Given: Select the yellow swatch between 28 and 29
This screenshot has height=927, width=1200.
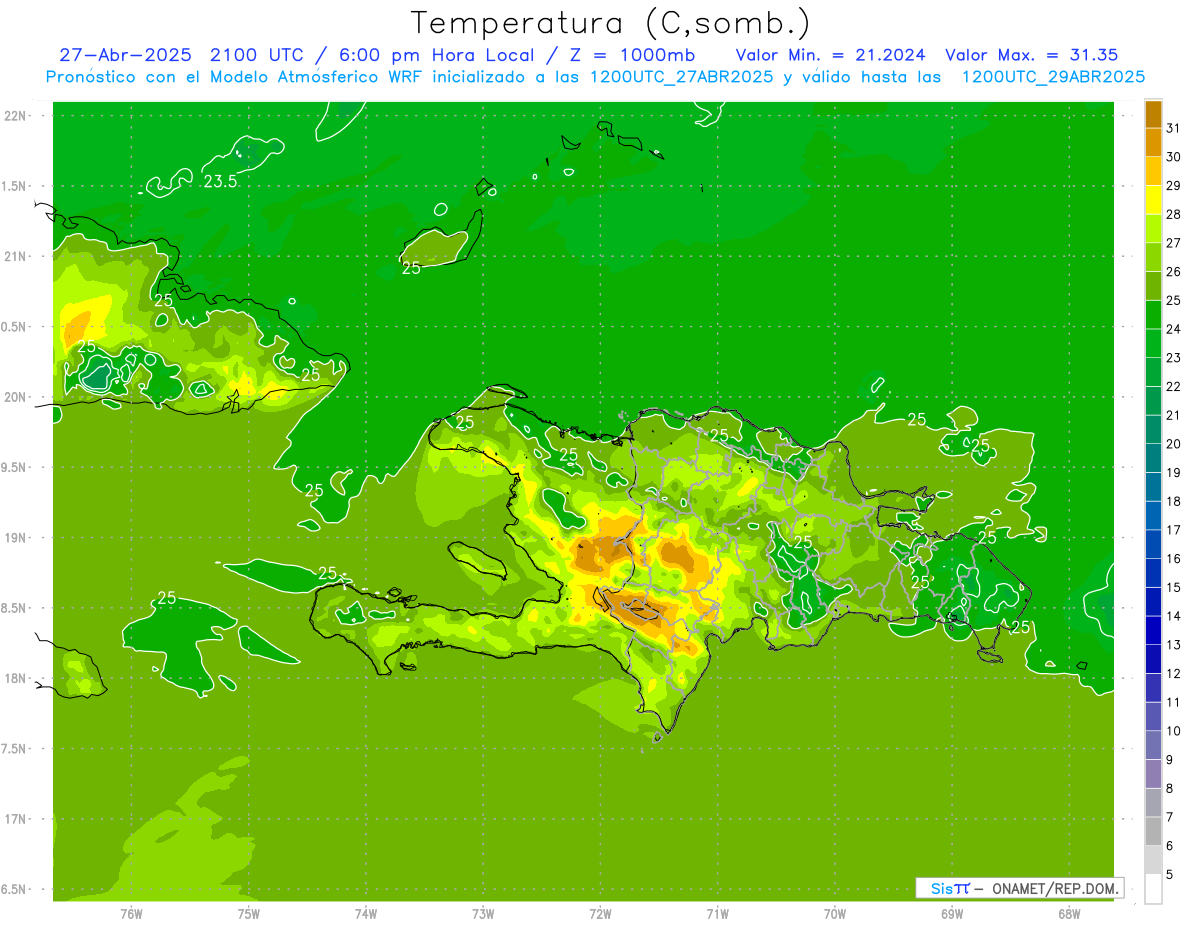Looking at the screenshot, I should (1153, 200).
